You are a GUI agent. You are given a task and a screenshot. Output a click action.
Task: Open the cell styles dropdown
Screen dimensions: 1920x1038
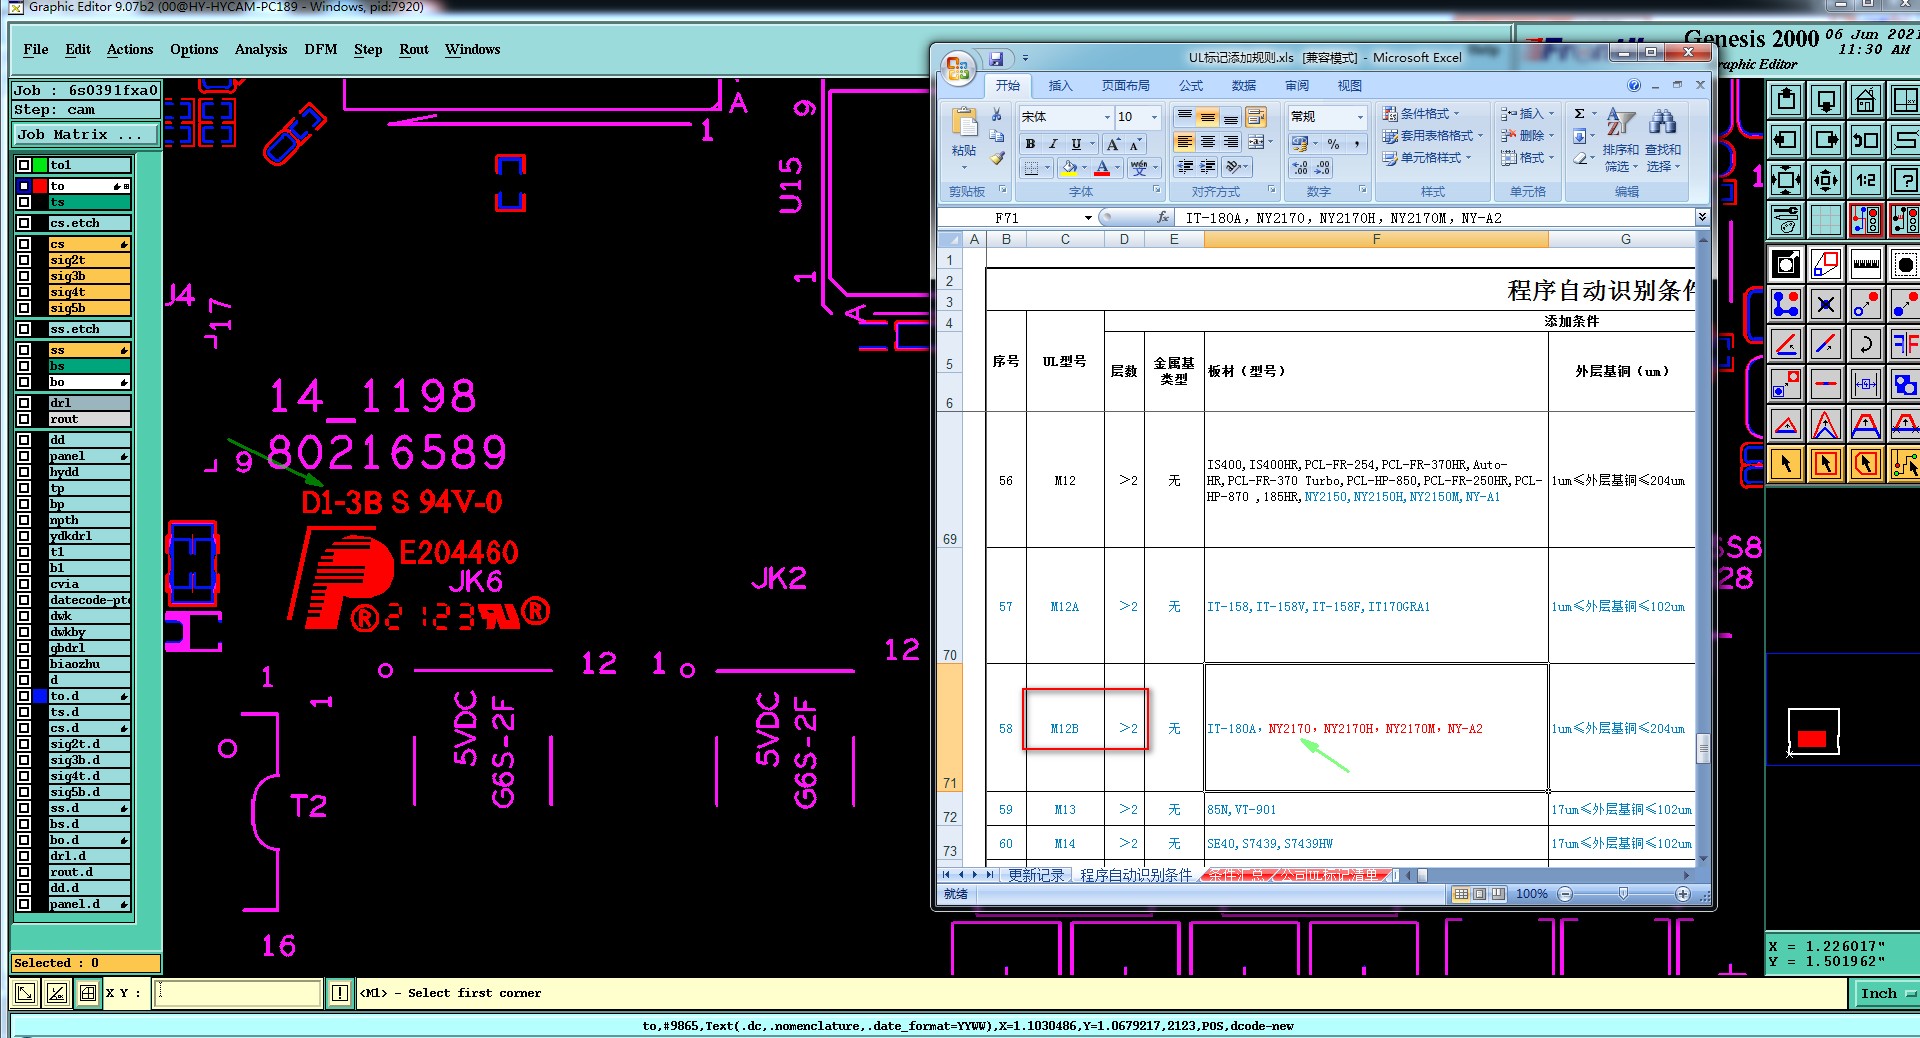[x=1428, y=158]
